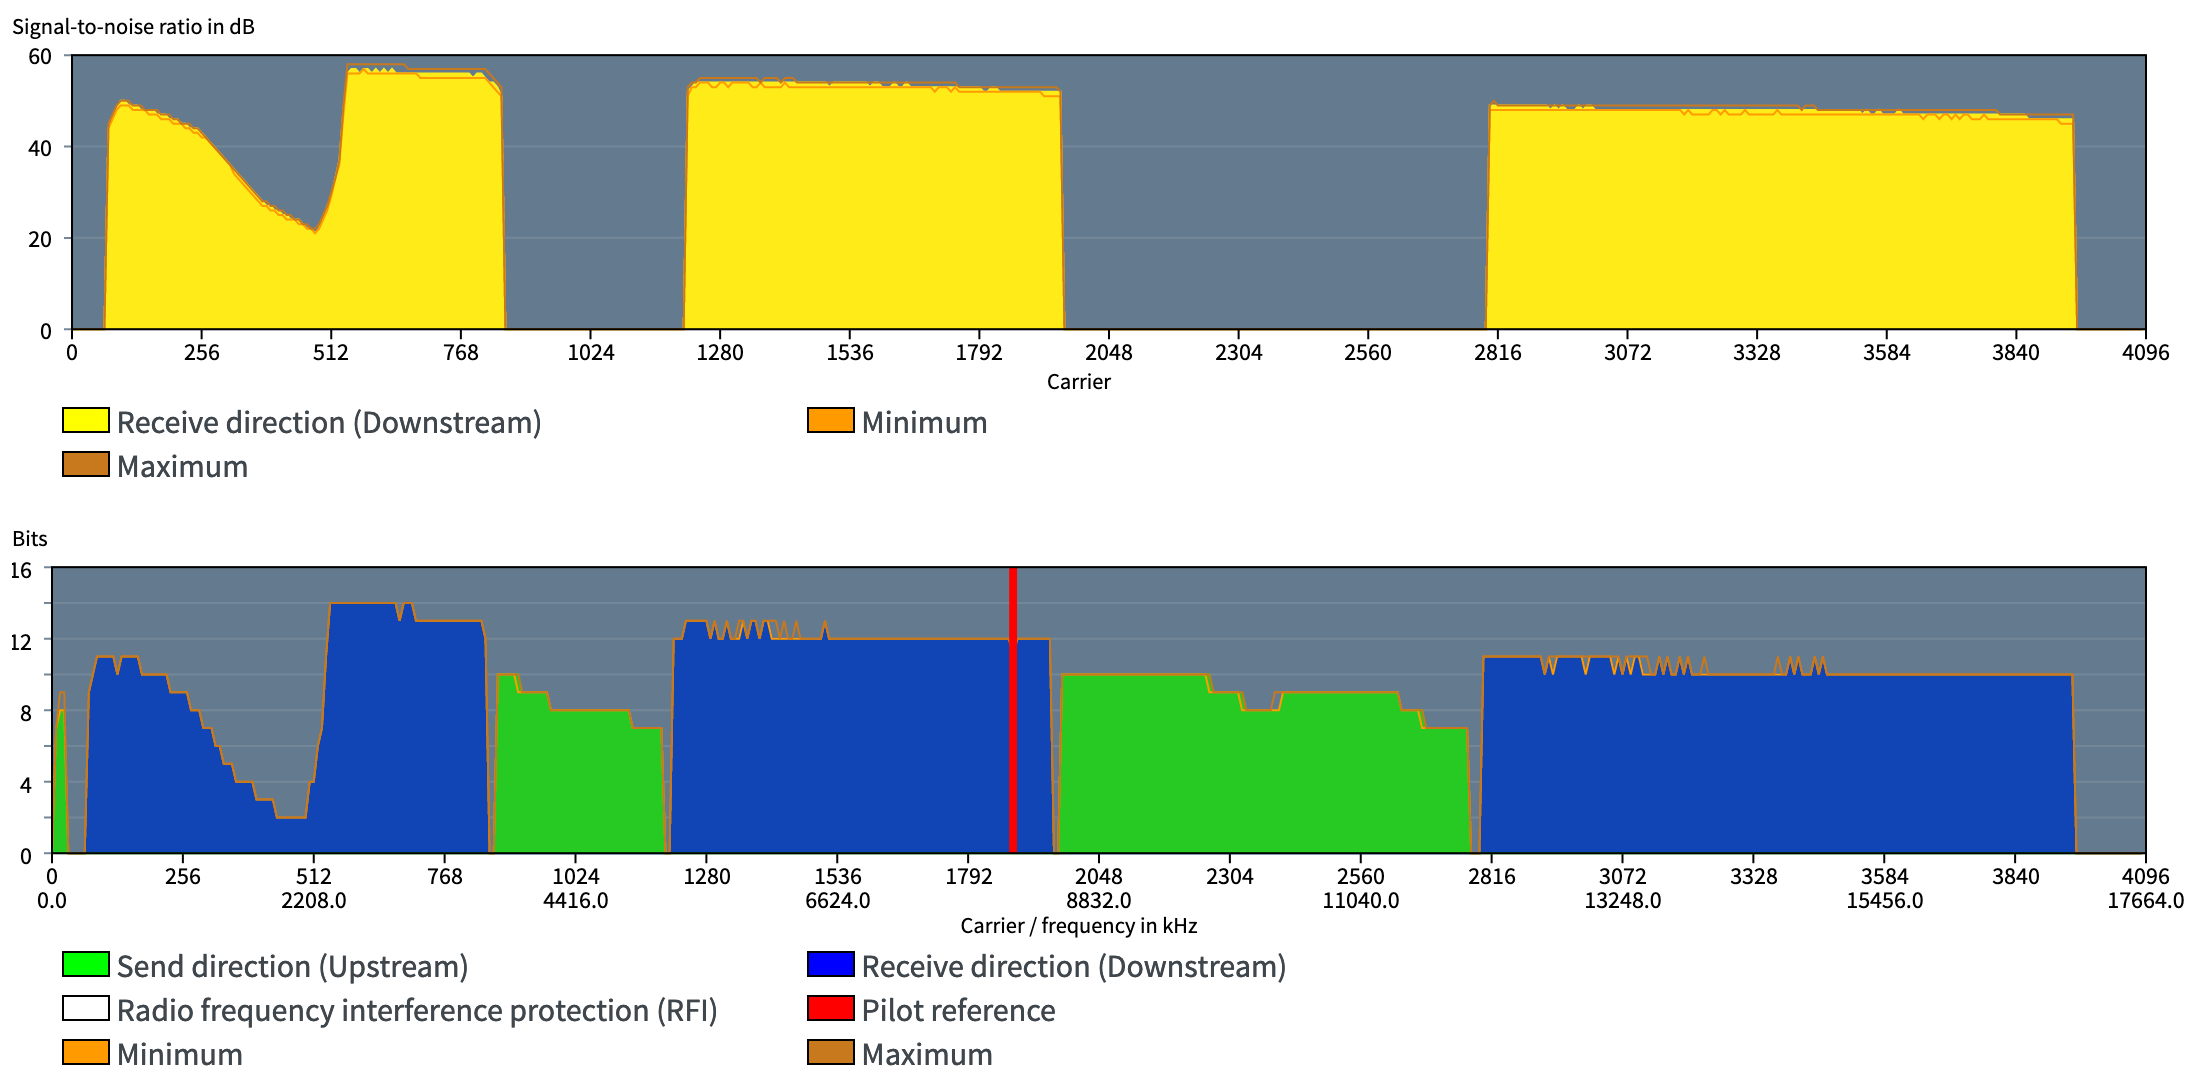Click the 'Carrier / frequency in kHz' axis label
This screenshot has height=1090, width=2196.
[1079, 926]
